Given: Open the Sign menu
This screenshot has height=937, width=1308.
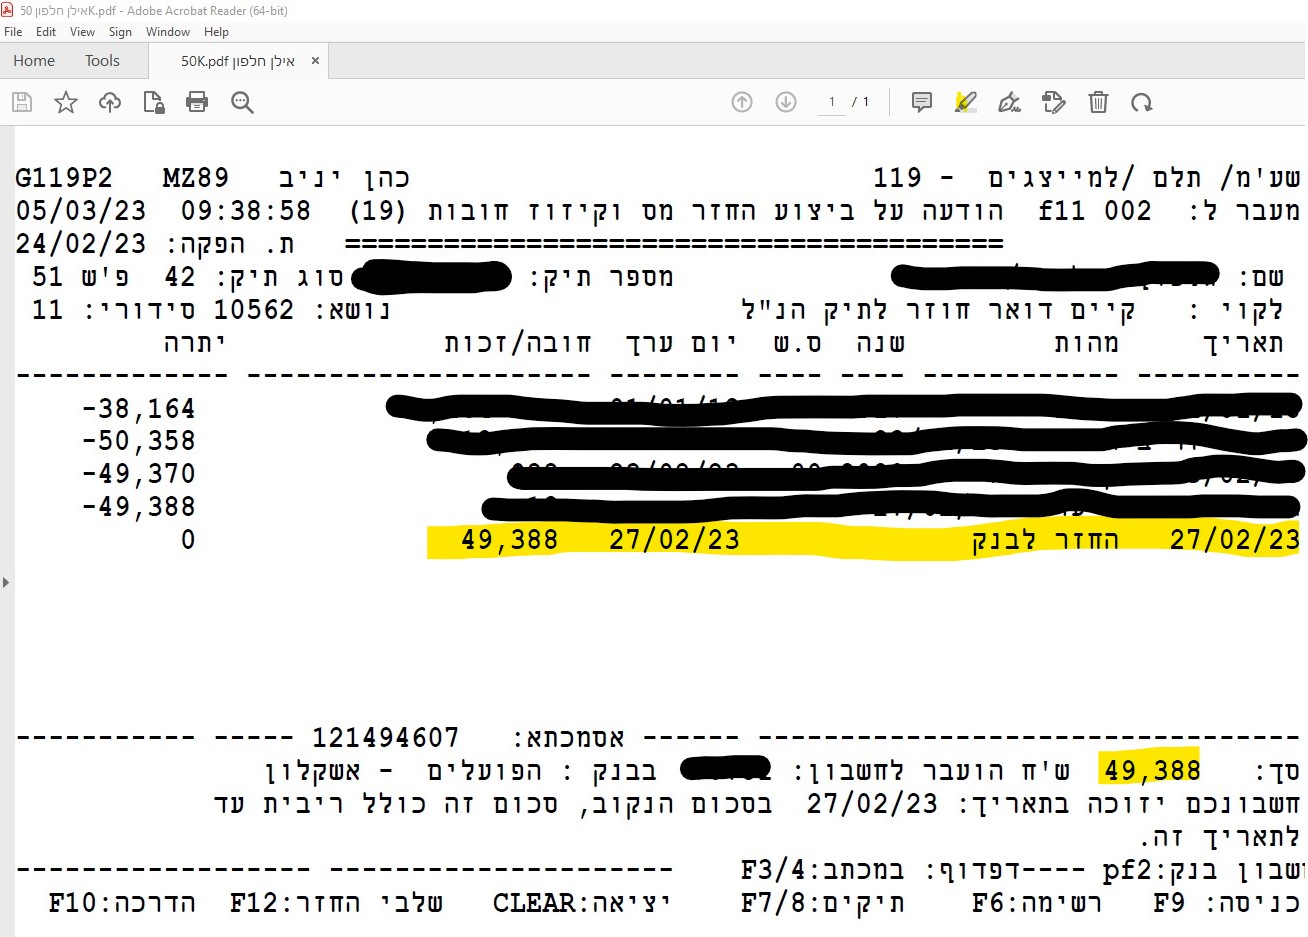Looking at the screenshot, I should point(119,31).
